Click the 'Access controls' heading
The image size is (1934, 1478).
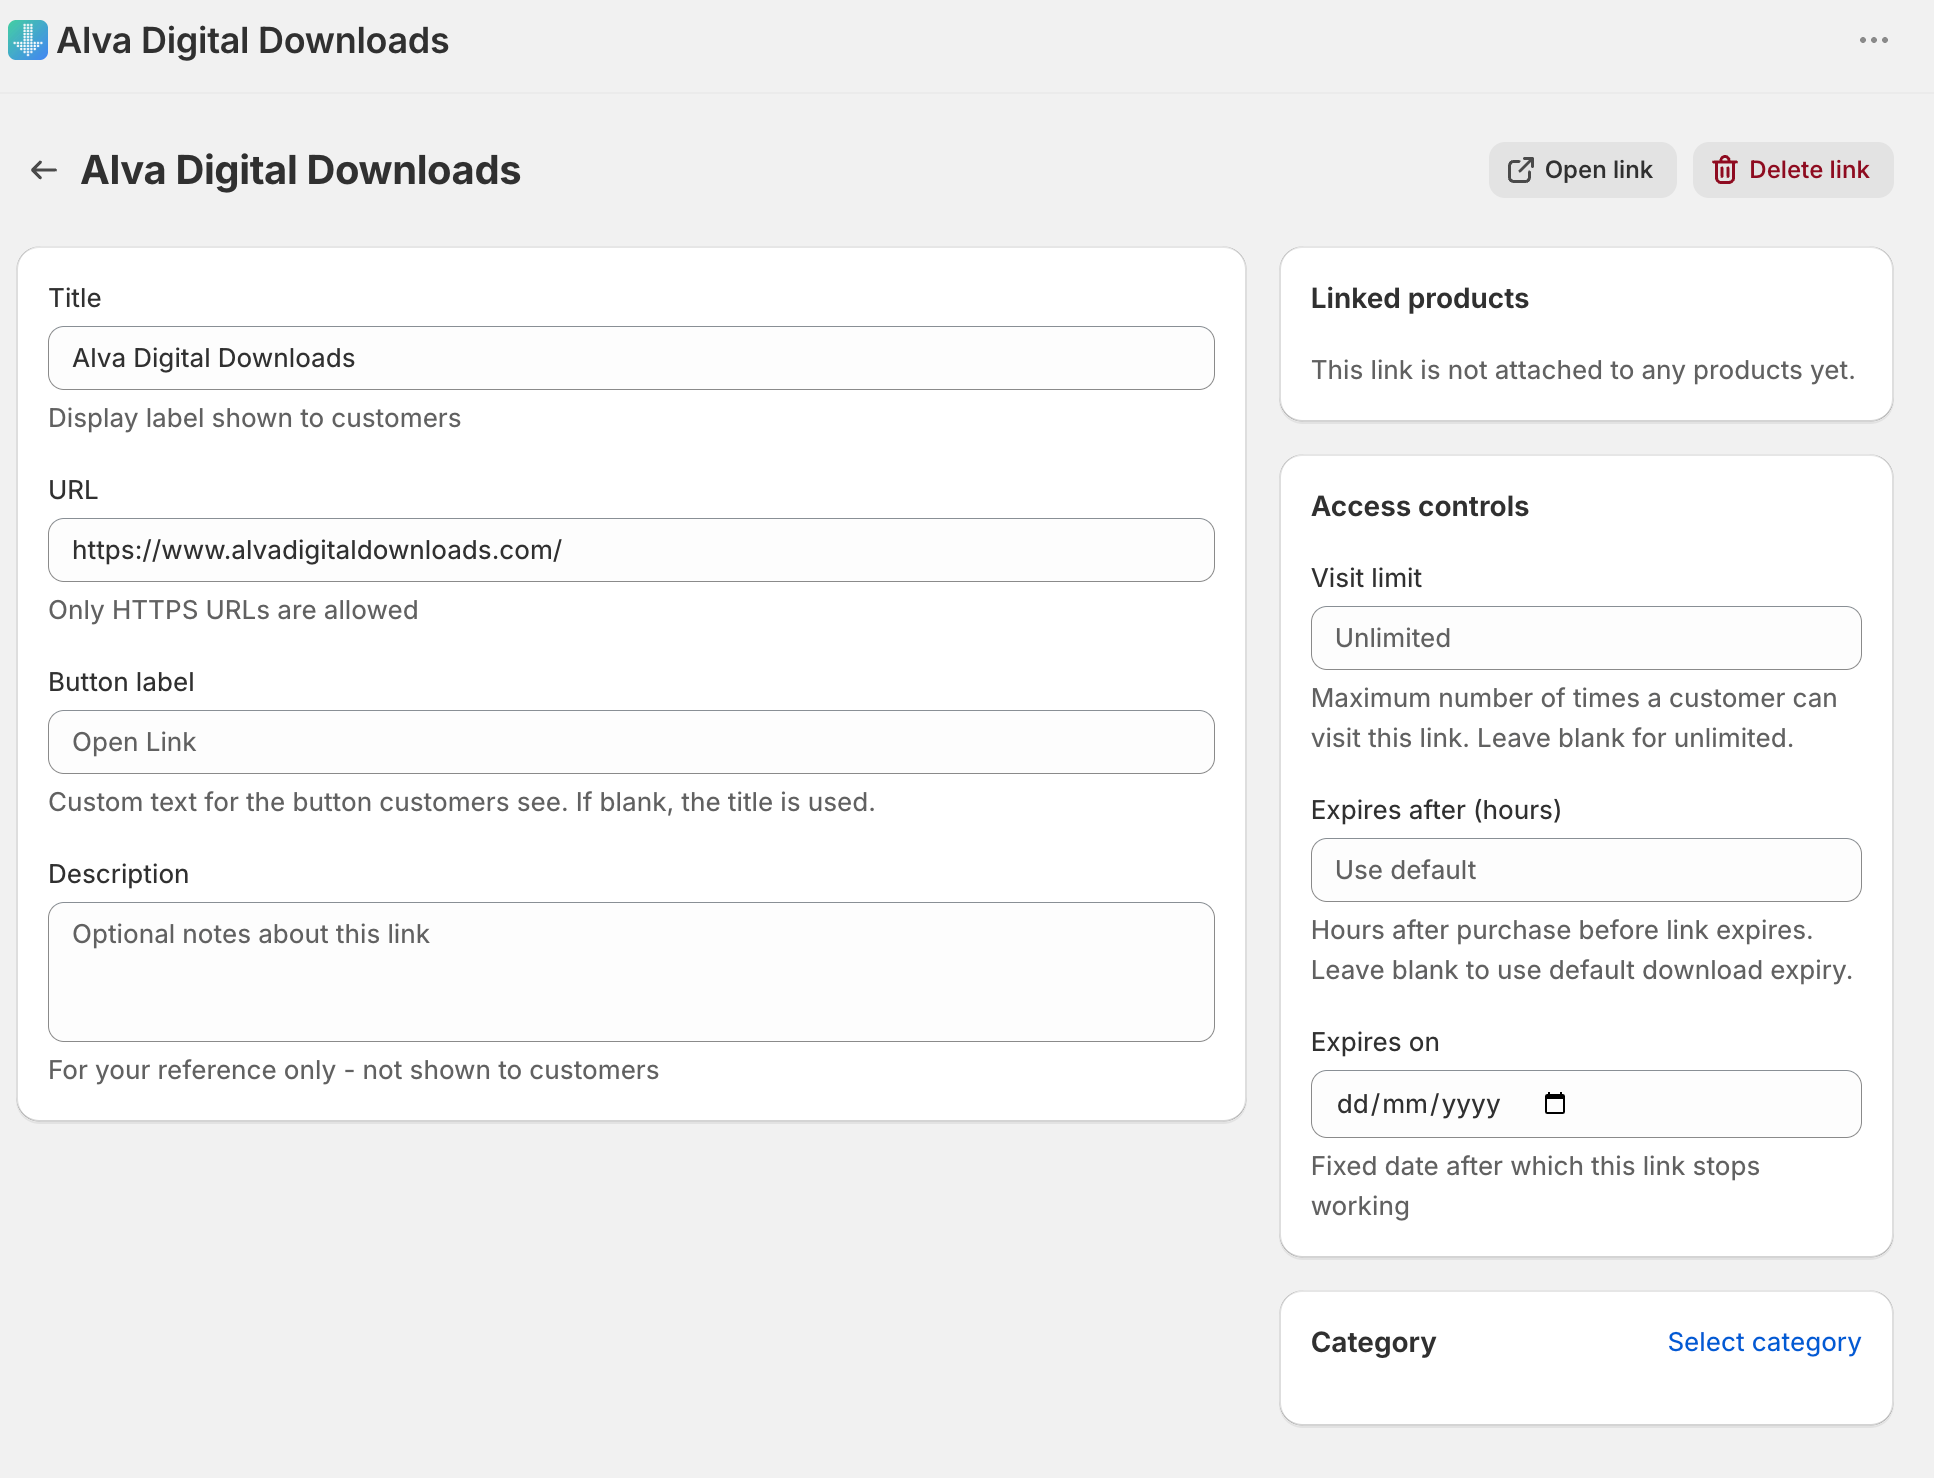1419,506
